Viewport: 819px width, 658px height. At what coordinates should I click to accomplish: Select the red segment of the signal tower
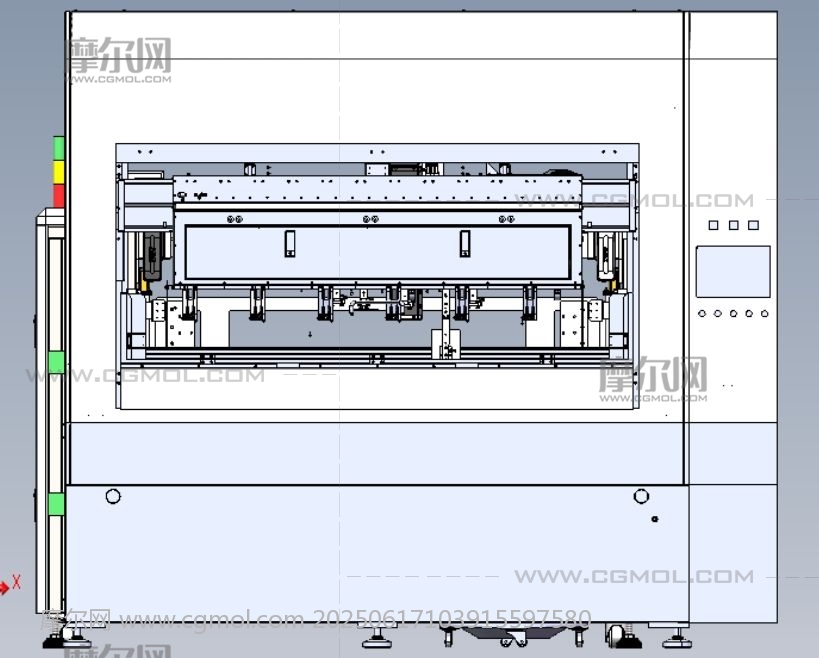click(x=58, y=196)
